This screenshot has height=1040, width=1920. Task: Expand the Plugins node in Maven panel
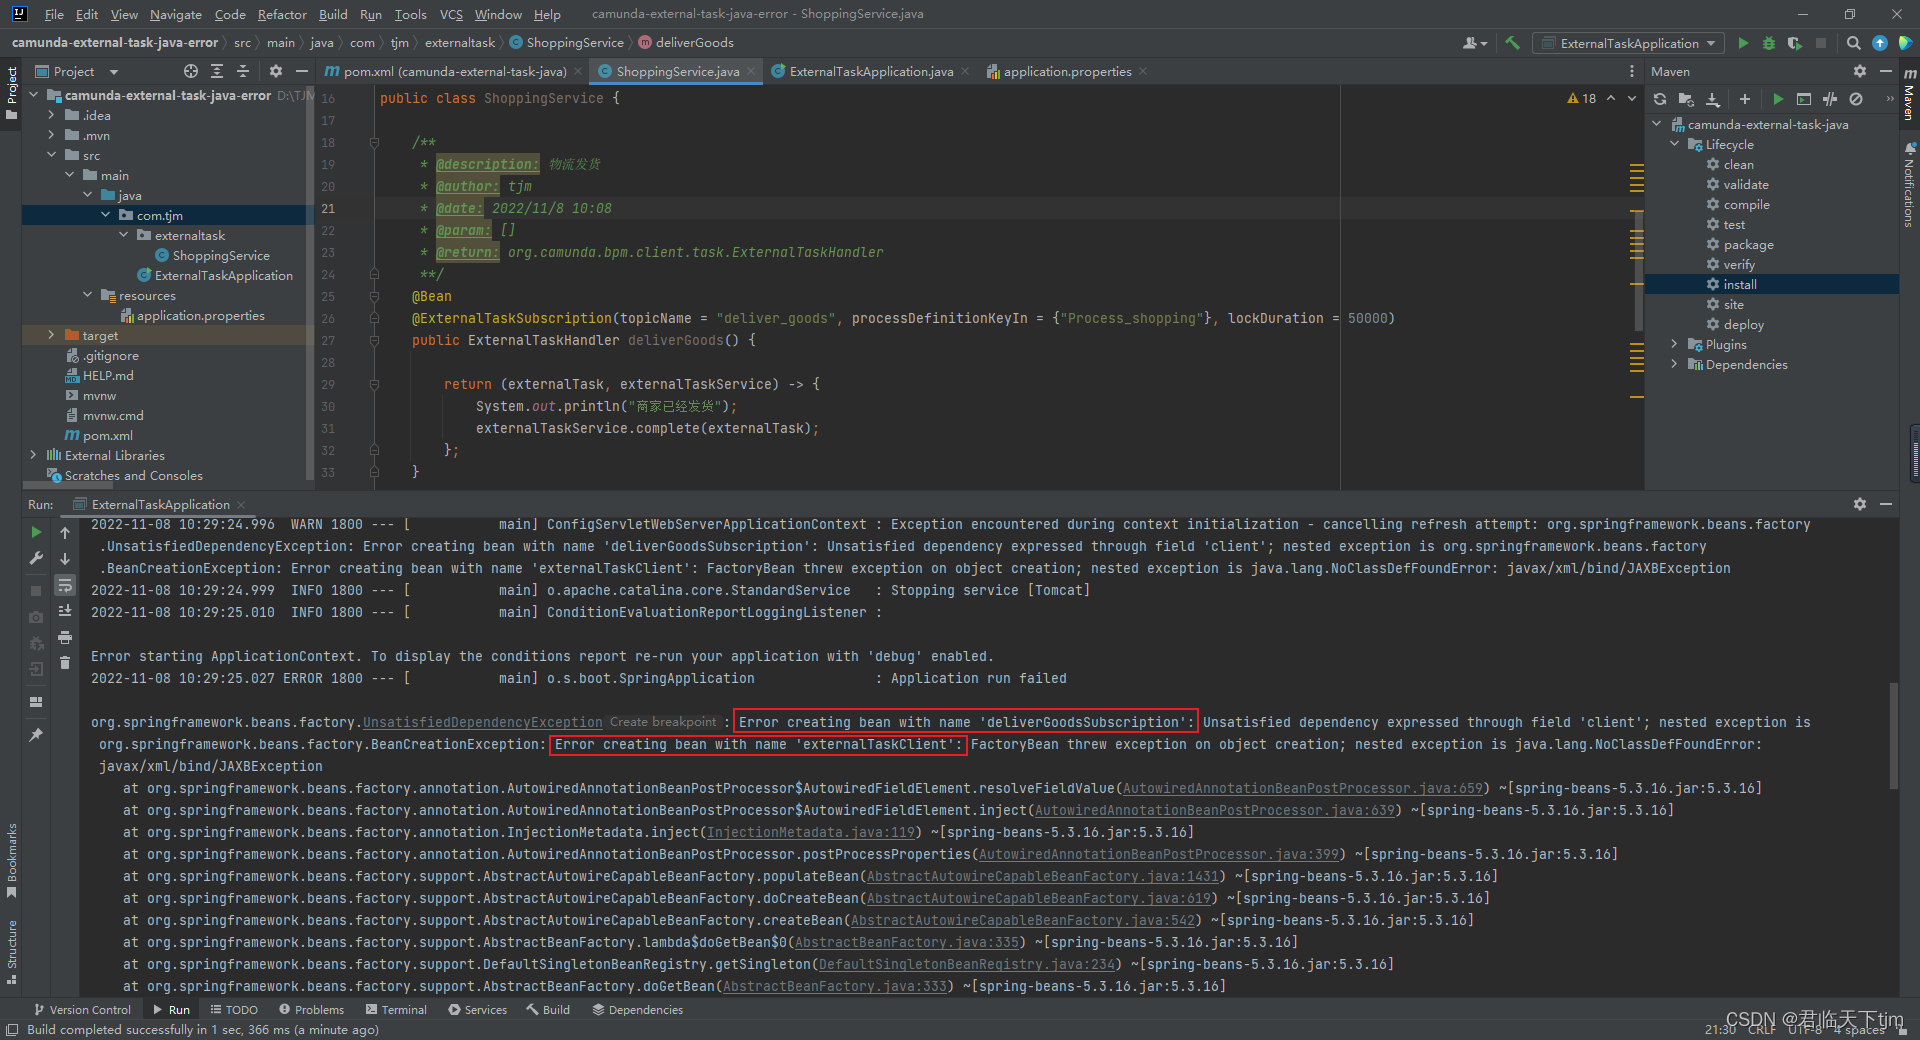[x=1674, y=344]
